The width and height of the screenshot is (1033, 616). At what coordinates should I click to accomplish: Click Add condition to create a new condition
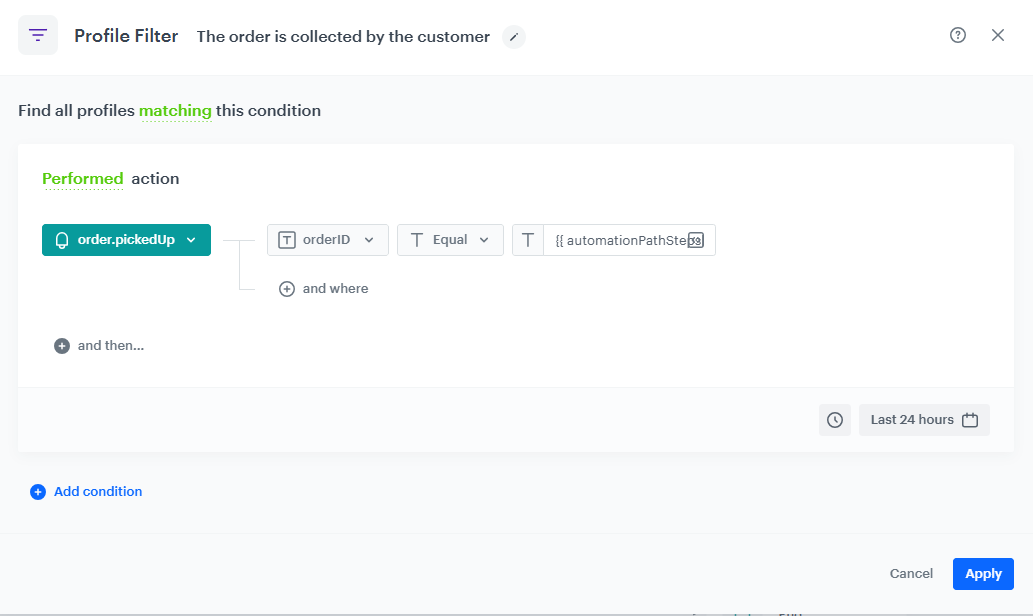86,491
